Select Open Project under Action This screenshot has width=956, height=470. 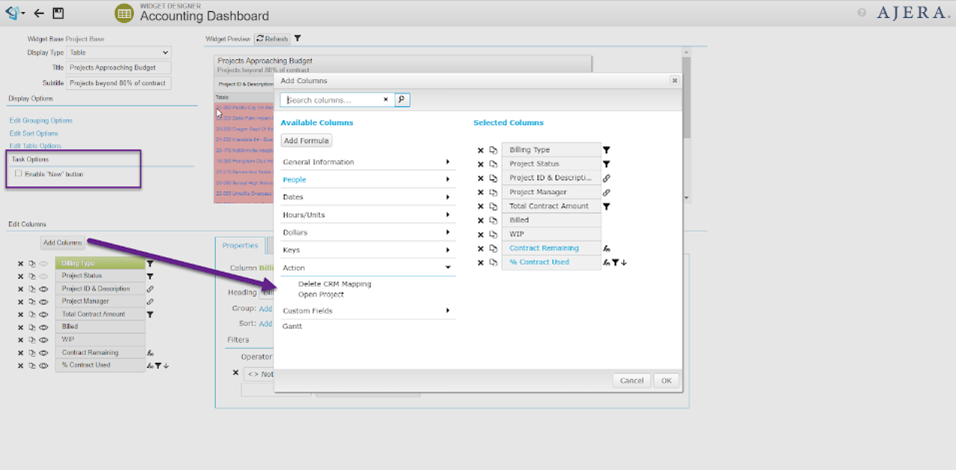point(320,295)
